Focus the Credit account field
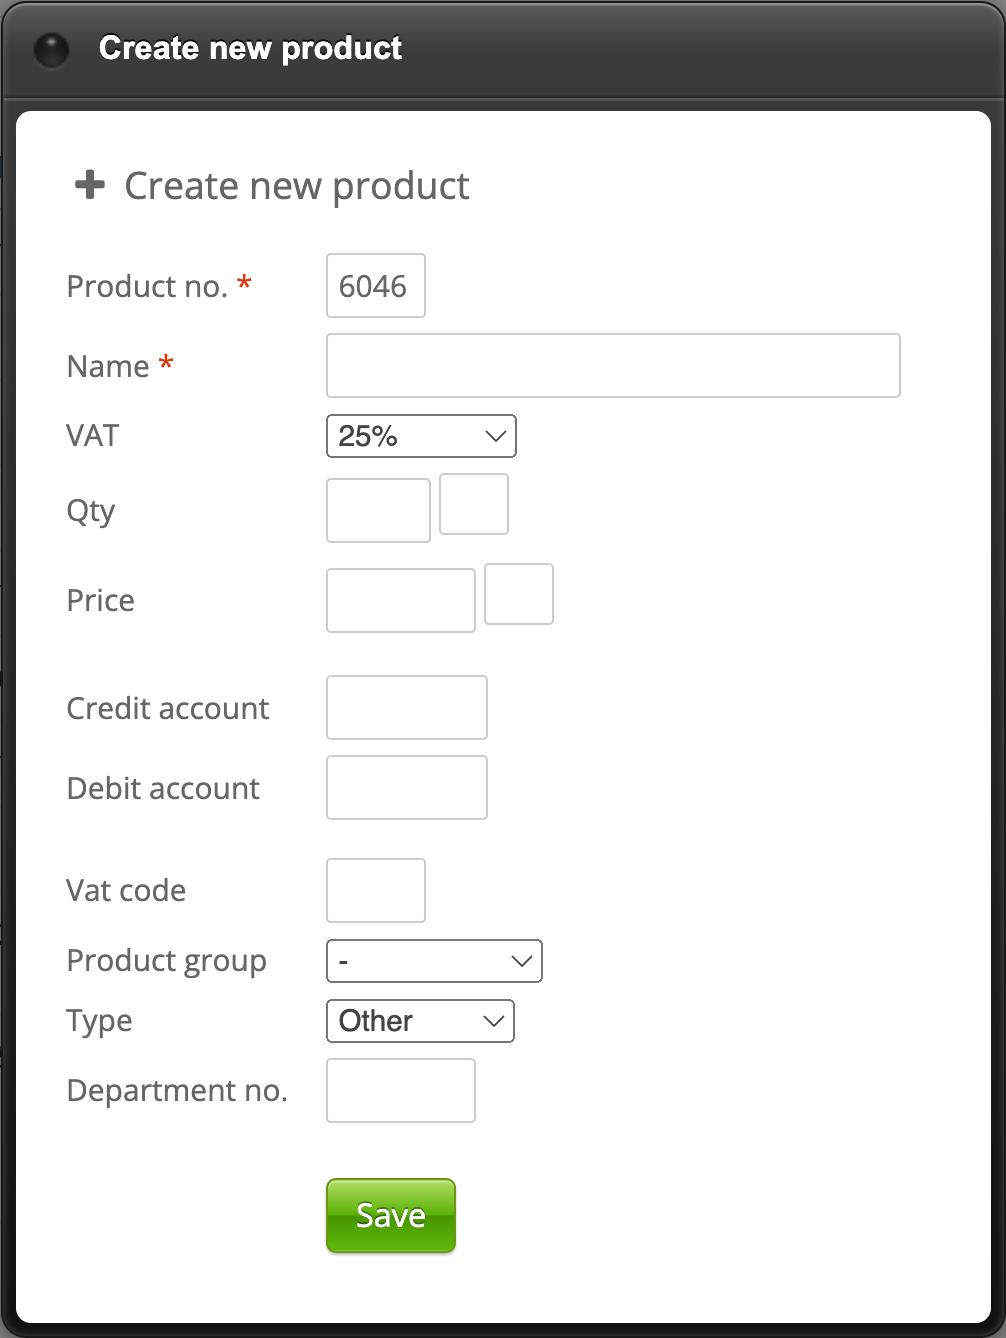The image size is (1006, 1338). (406, 708)
